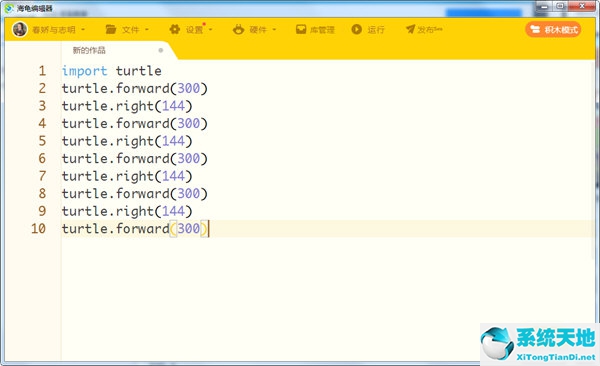Image resolution: width=600 pixels, height=366 pixels.
Task: Expand the 文件 dropdown arrow
Action: [x=147, y=29]
